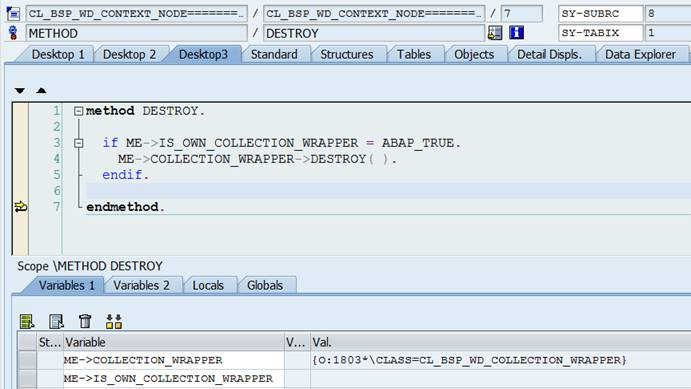Click the Val. column header
Viewport: 691px width, 389px height.
(501, 342)
